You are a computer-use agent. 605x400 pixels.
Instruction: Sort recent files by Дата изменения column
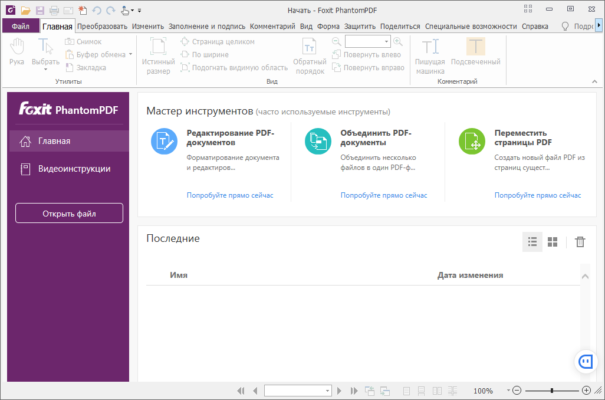click(x=470, y=275)
